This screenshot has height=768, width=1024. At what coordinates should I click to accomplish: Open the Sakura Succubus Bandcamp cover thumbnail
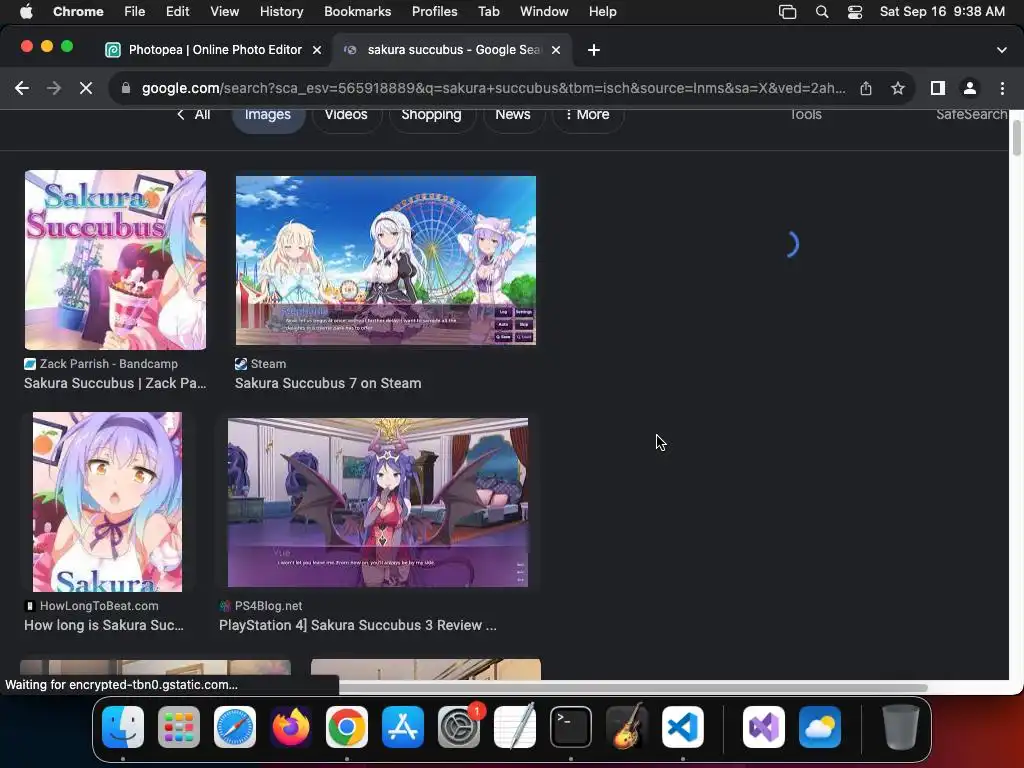tap(115, 260)
